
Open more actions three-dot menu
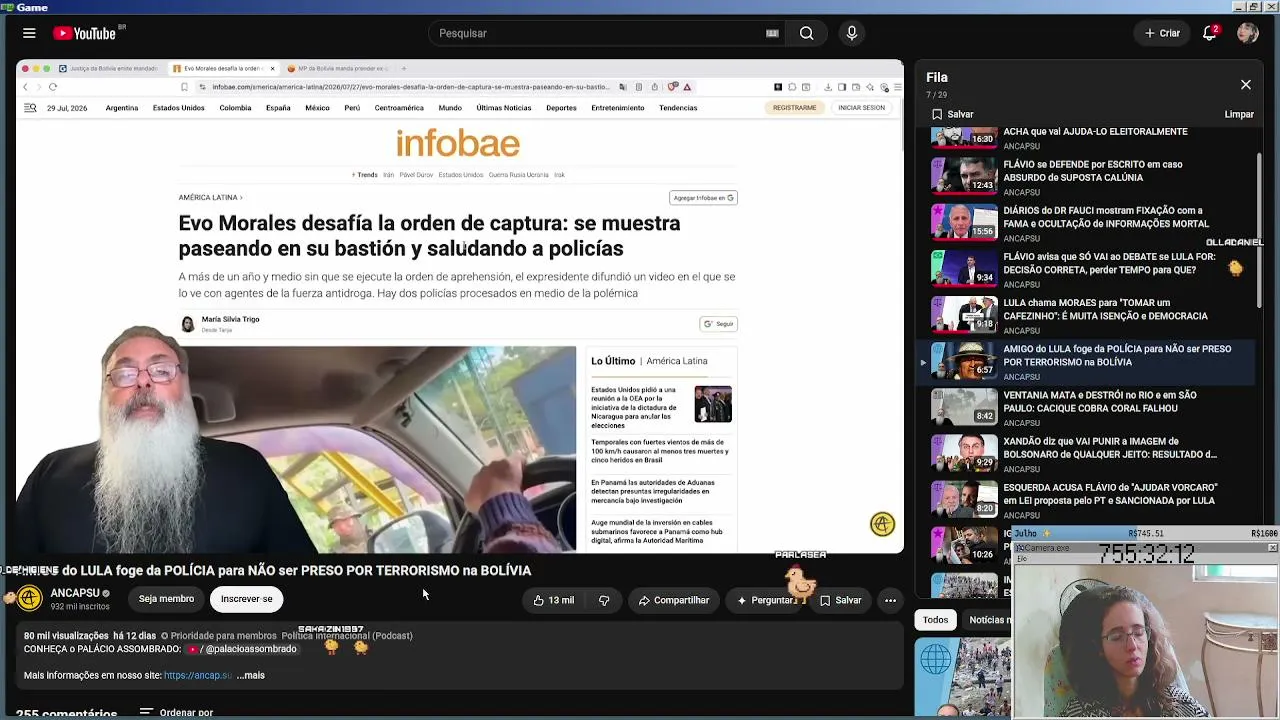point(890,600)
